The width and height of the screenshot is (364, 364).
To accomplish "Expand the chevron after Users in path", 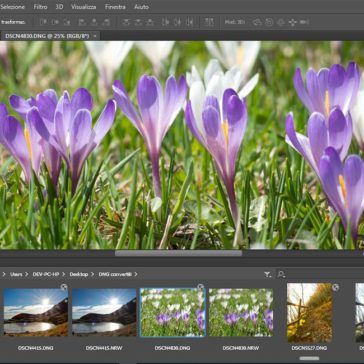I will (x=27, y=274).
